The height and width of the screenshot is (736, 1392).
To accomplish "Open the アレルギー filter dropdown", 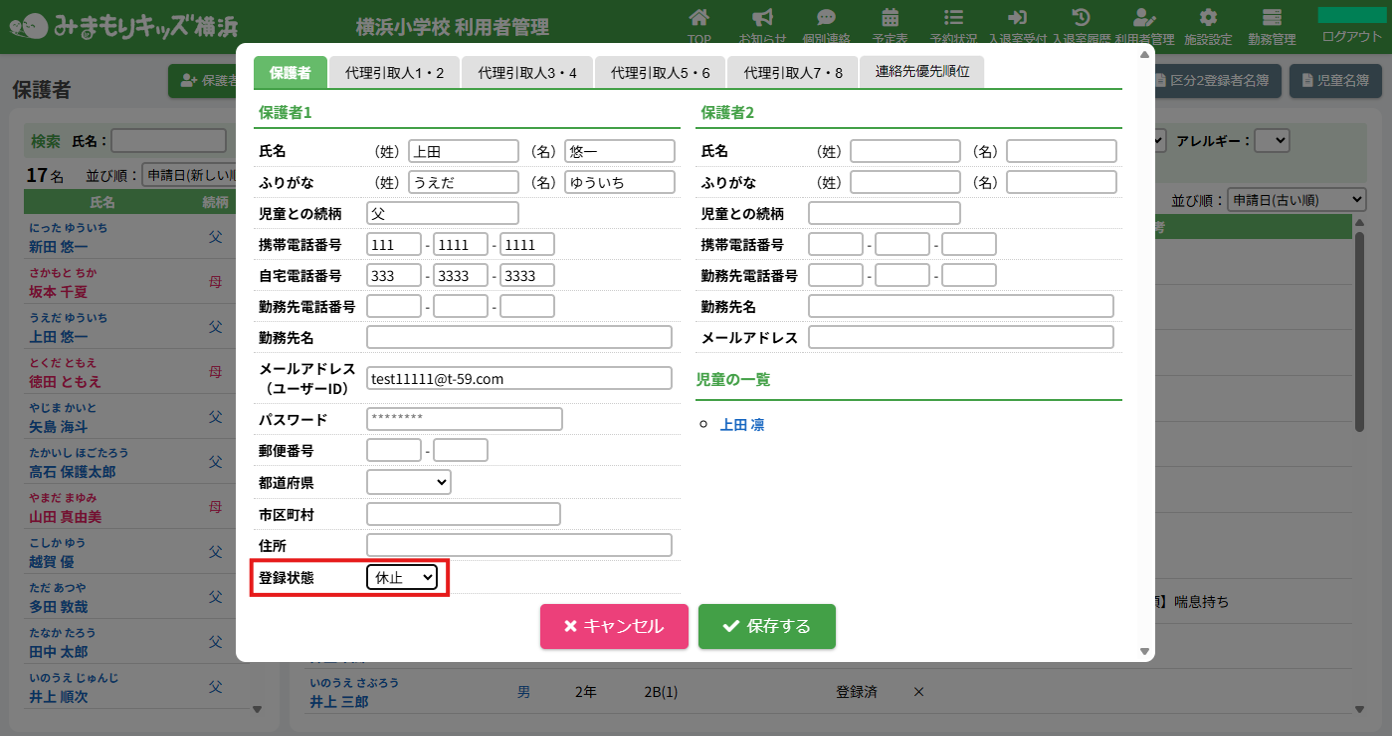I will pos(1272,141).
